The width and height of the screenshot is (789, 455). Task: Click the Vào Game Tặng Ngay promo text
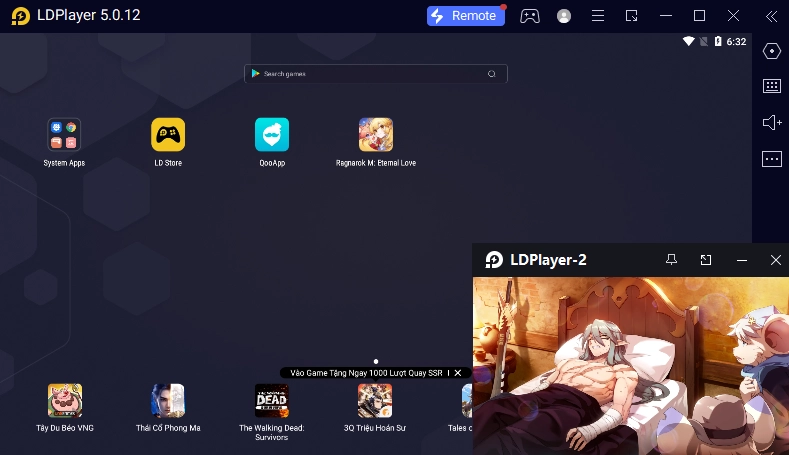point(366,373)
